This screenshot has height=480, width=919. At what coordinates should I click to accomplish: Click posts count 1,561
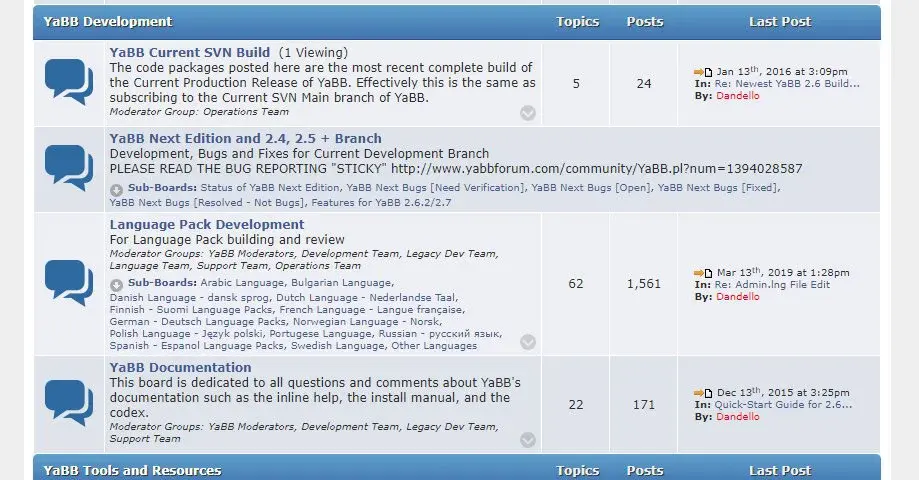644,284
